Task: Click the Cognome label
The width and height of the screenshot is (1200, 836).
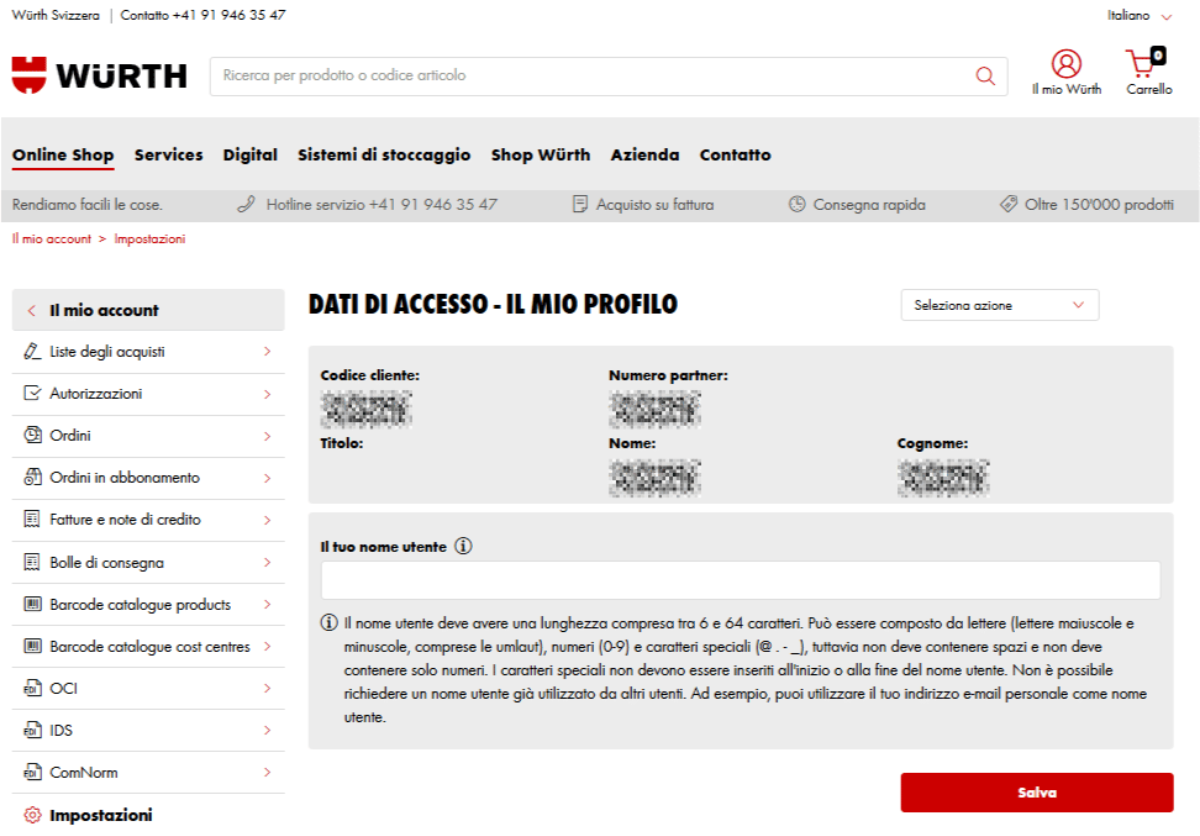Action: pos(932,443)
